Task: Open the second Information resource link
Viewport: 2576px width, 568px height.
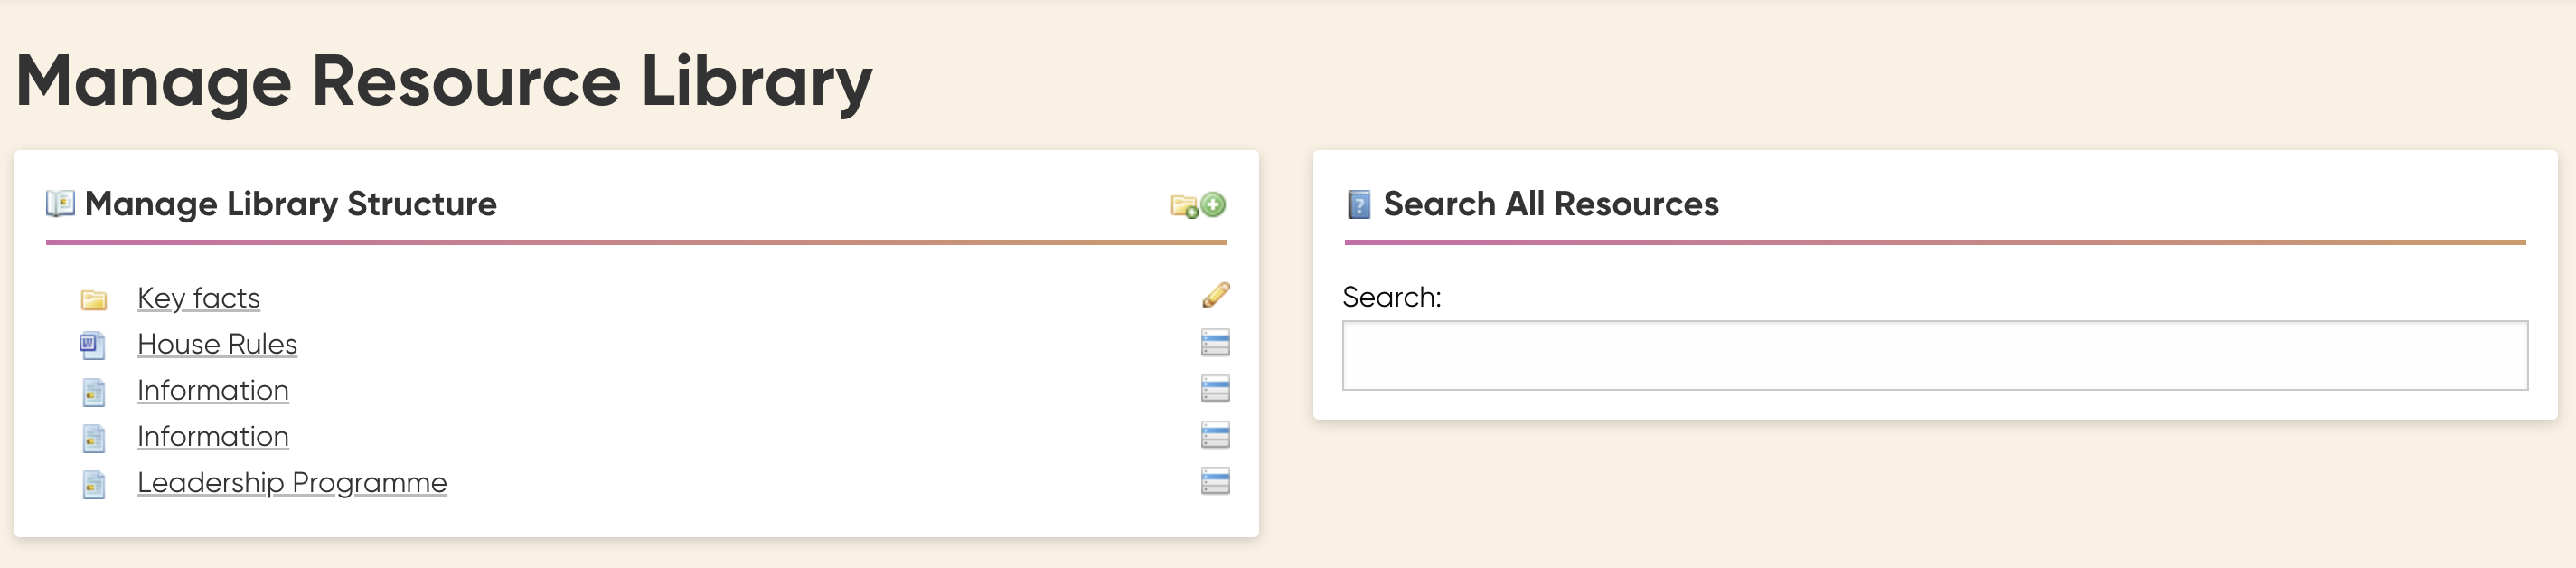Action: click(x=213, y=436)
